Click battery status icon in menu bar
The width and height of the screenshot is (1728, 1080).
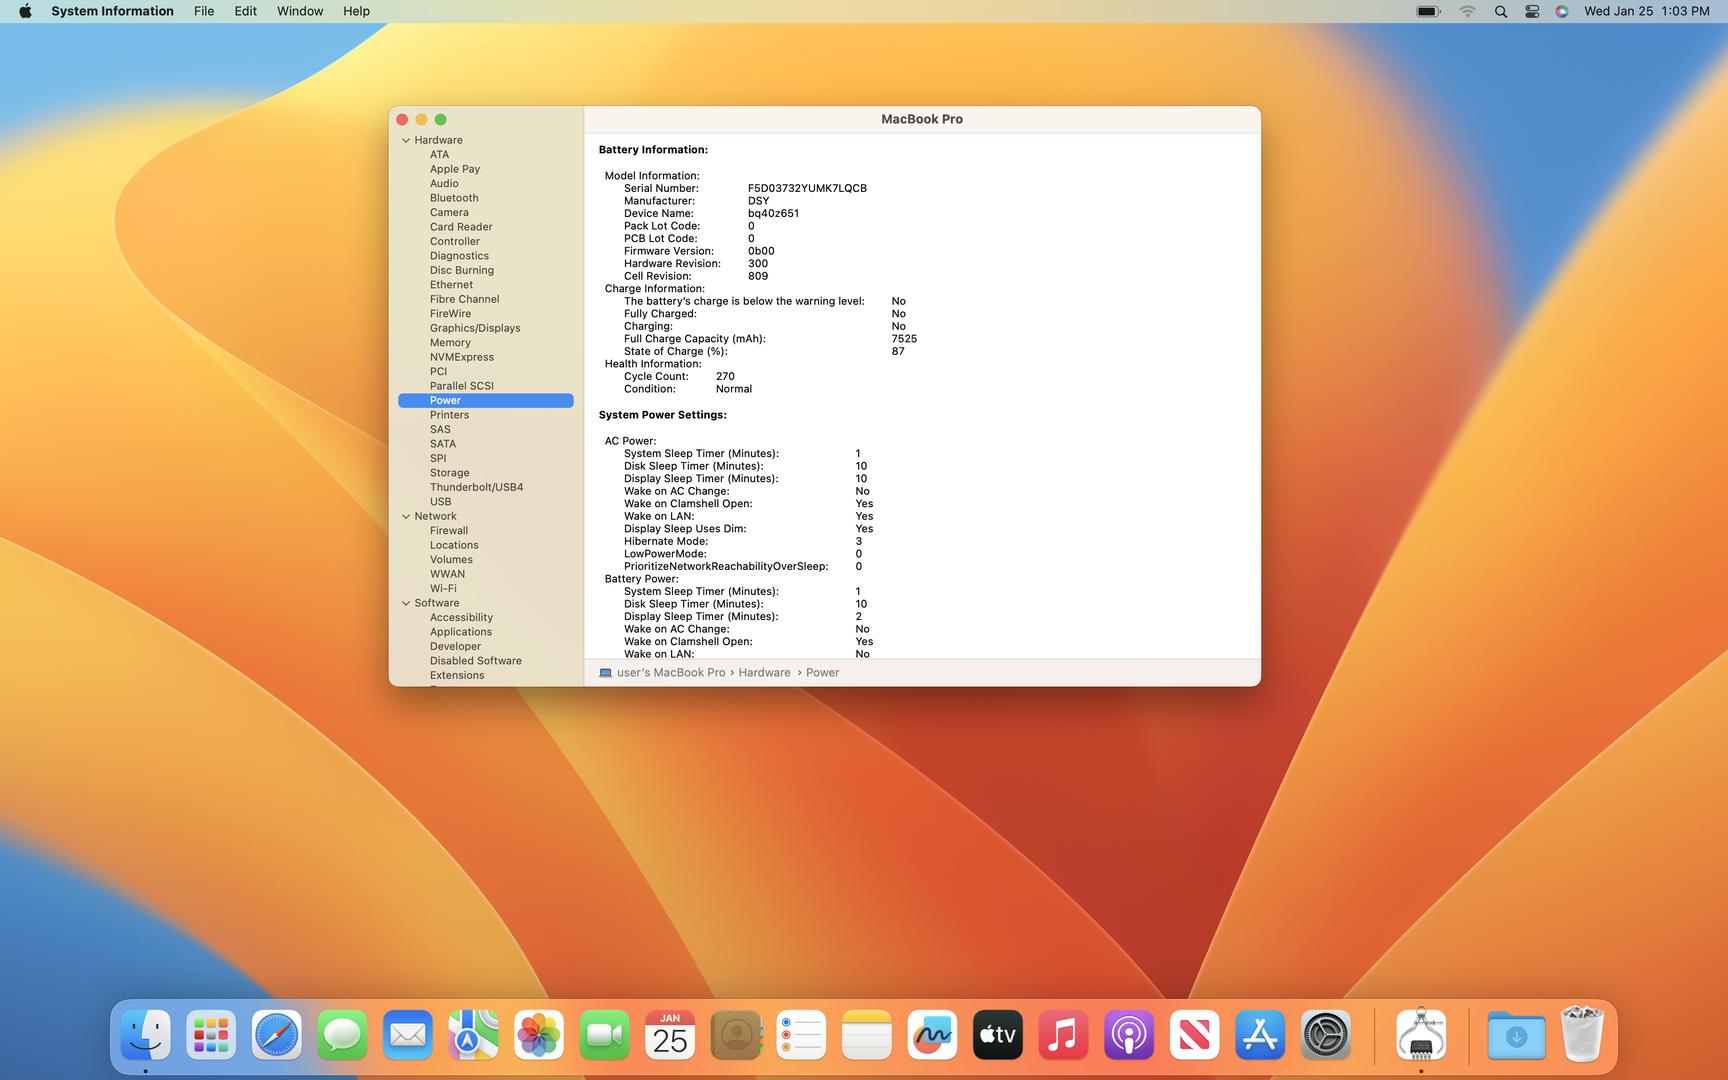pyautogui.click(x=1428, y=11)
